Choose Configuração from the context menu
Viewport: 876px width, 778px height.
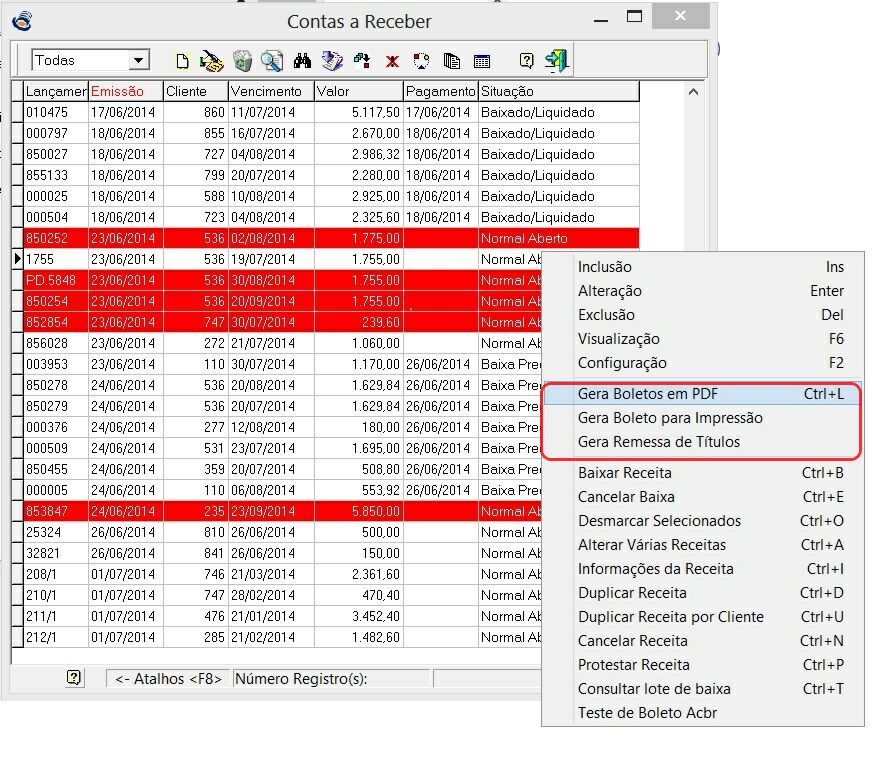(703, 363)
